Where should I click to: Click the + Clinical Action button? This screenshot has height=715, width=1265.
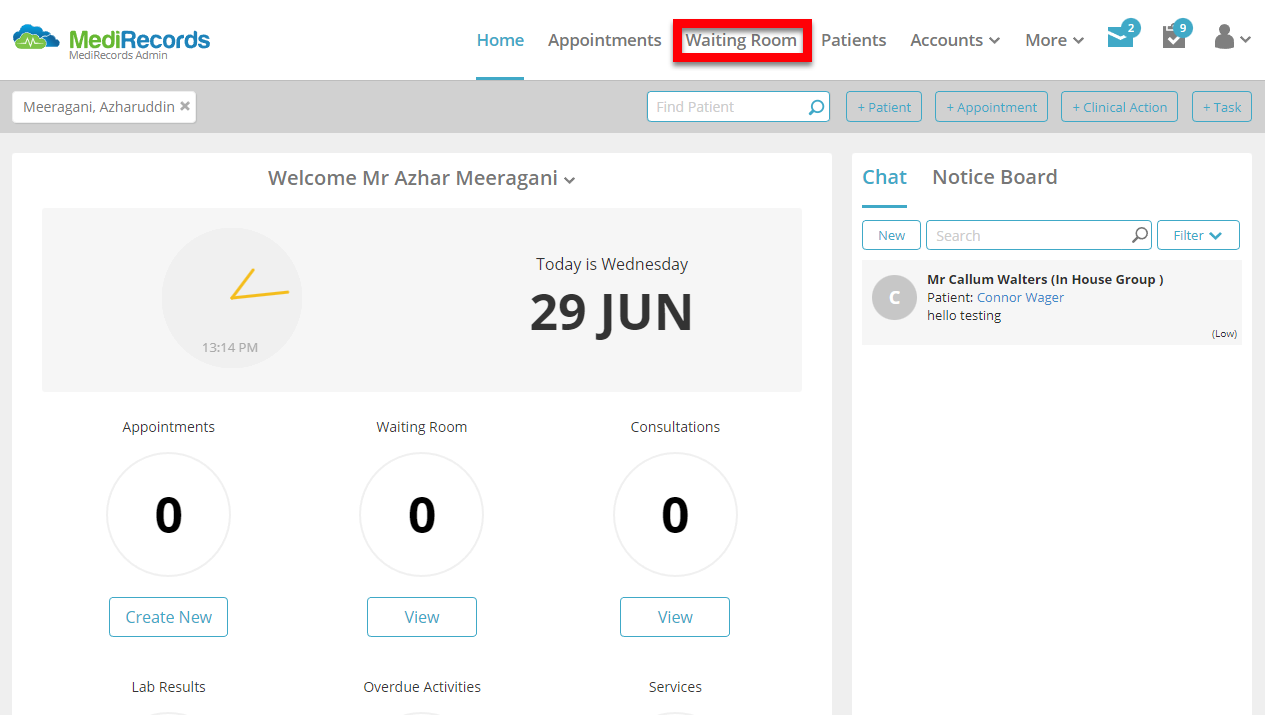1120,107
